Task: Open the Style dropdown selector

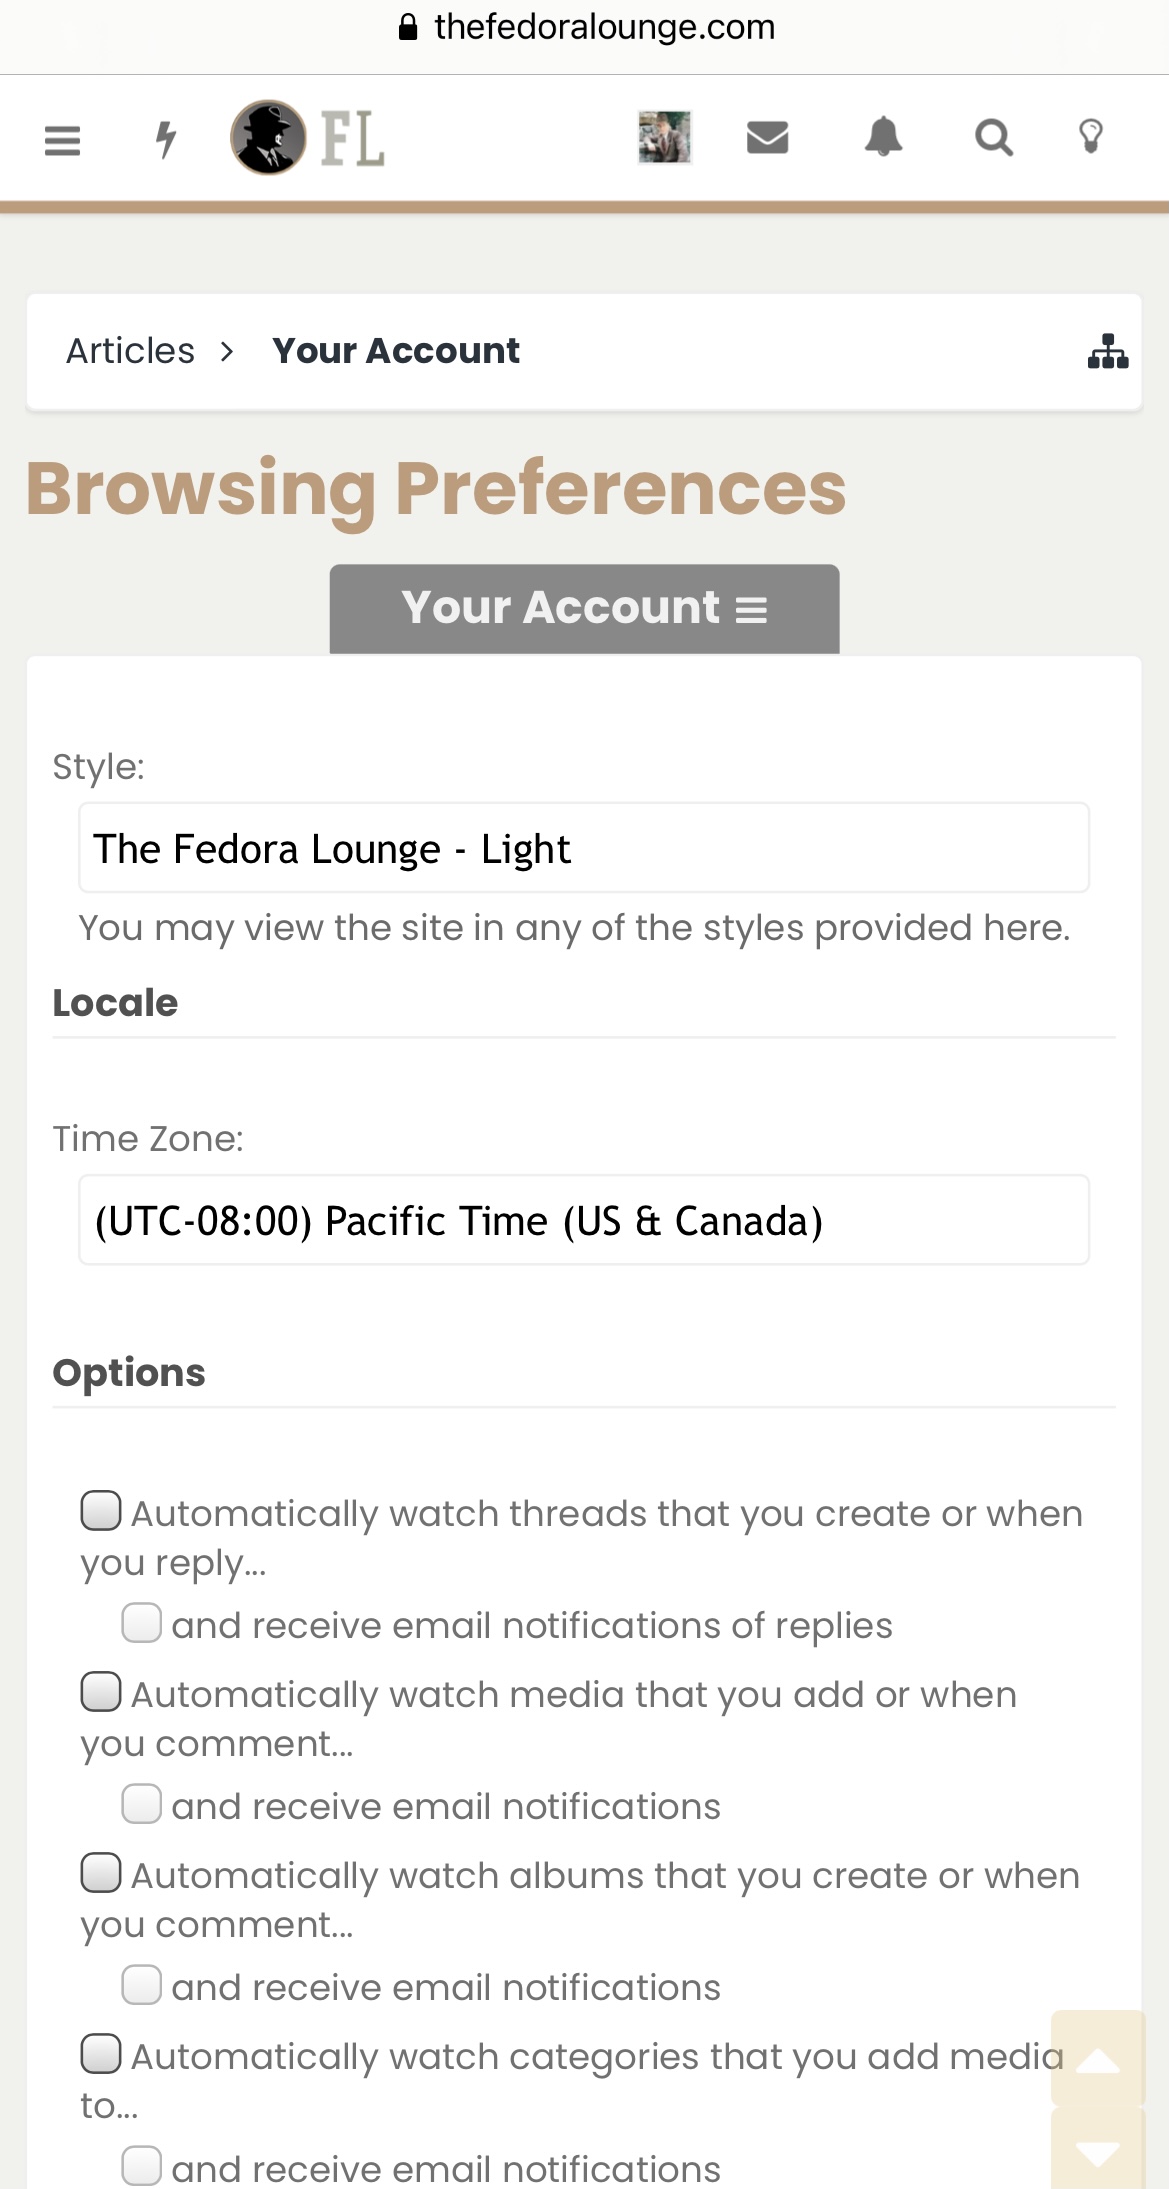Action: pos(584,848)
